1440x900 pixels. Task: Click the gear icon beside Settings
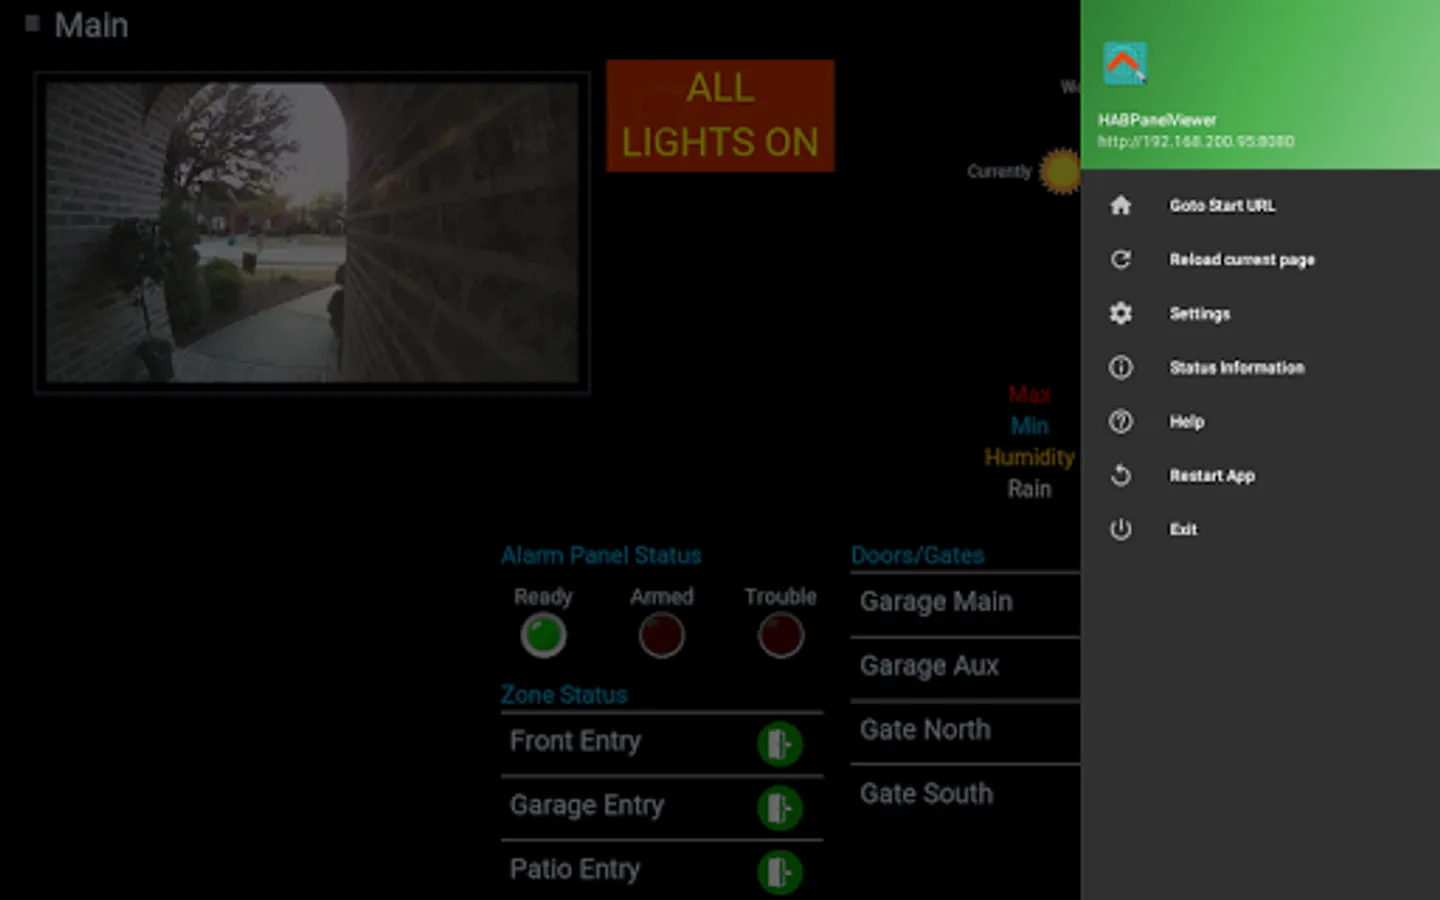tap(1121, 313)
